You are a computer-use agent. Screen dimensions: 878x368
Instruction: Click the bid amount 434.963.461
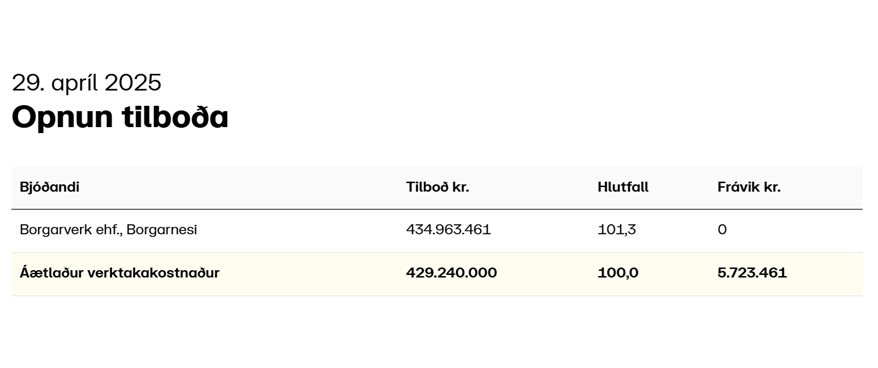click(x=448, y=230)
